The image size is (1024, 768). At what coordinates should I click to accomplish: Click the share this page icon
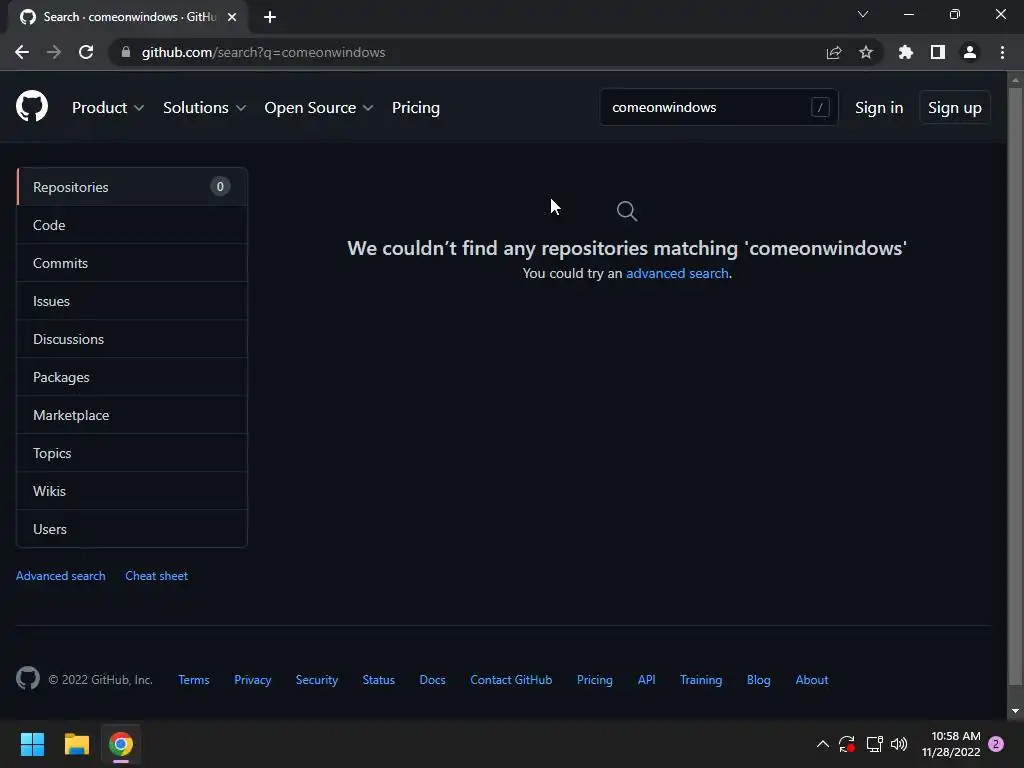833,52
